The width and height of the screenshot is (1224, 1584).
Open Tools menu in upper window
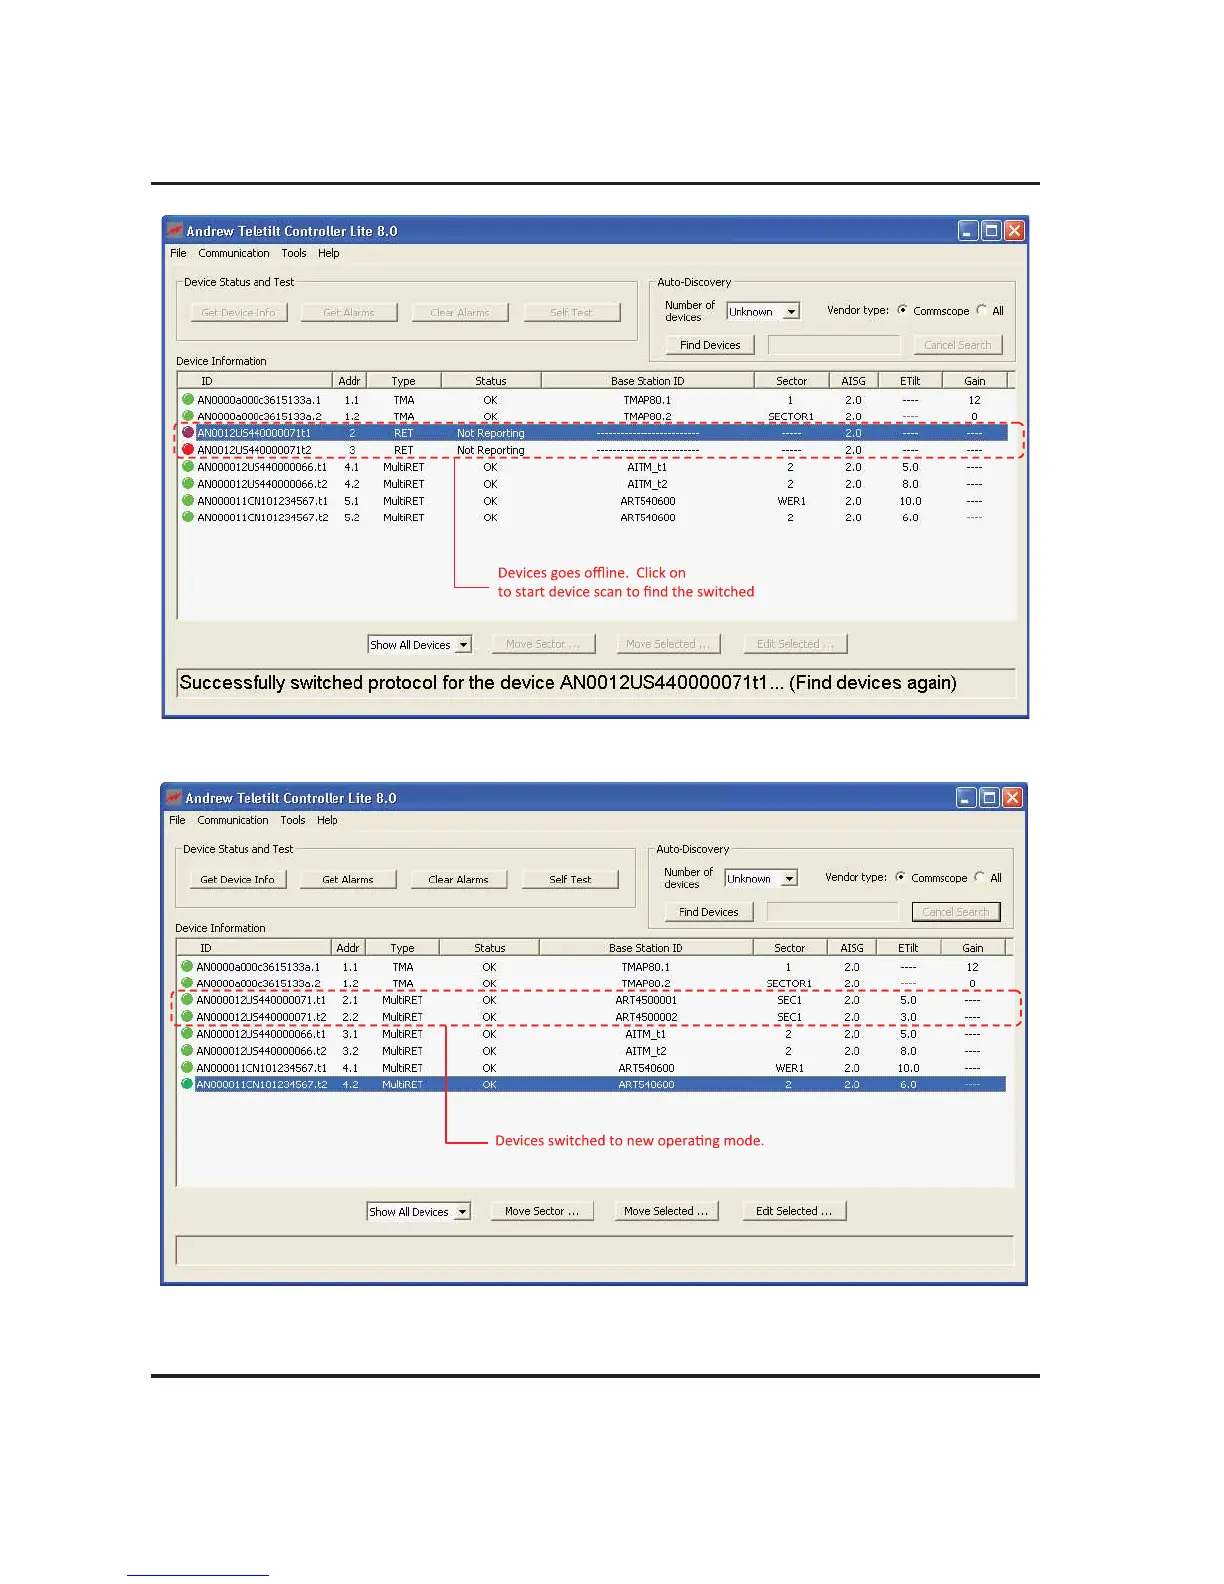pos(294,253)
